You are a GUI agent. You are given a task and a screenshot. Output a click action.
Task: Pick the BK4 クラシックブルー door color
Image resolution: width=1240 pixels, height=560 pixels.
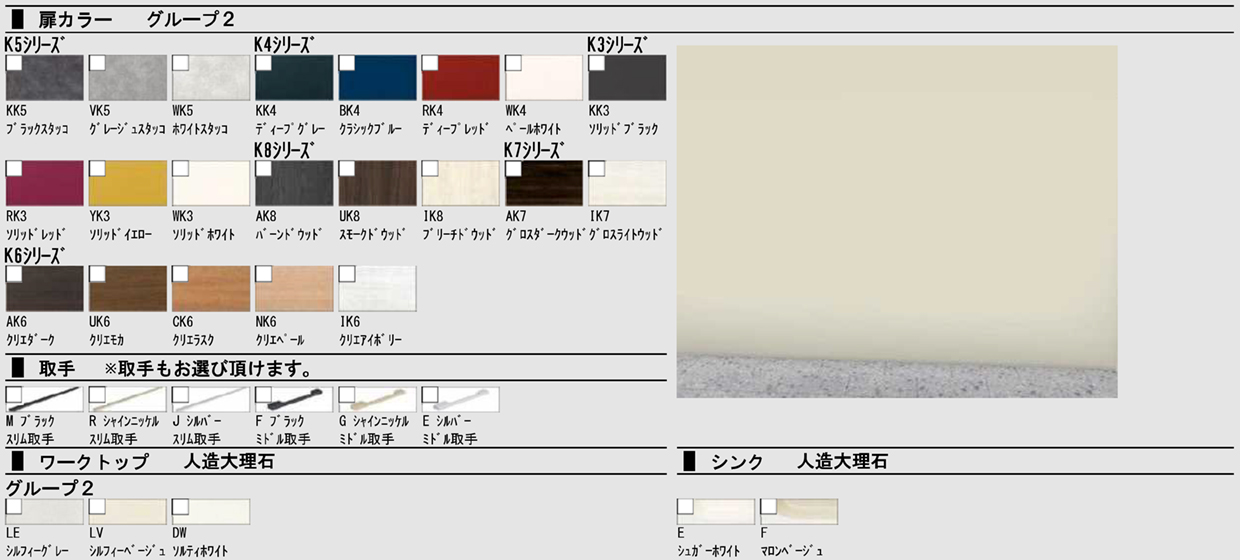[x=376, y=78]
